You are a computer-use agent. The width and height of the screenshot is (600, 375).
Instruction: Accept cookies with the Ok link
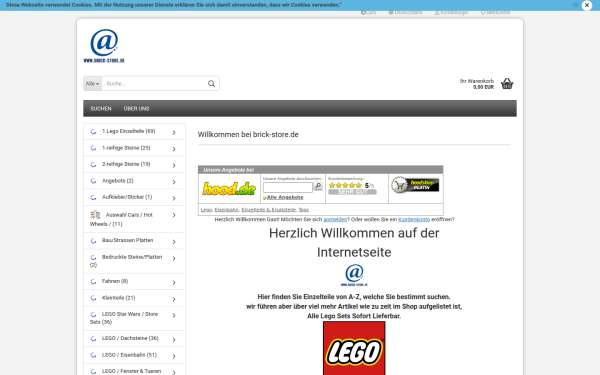click(x=575, y=5)
